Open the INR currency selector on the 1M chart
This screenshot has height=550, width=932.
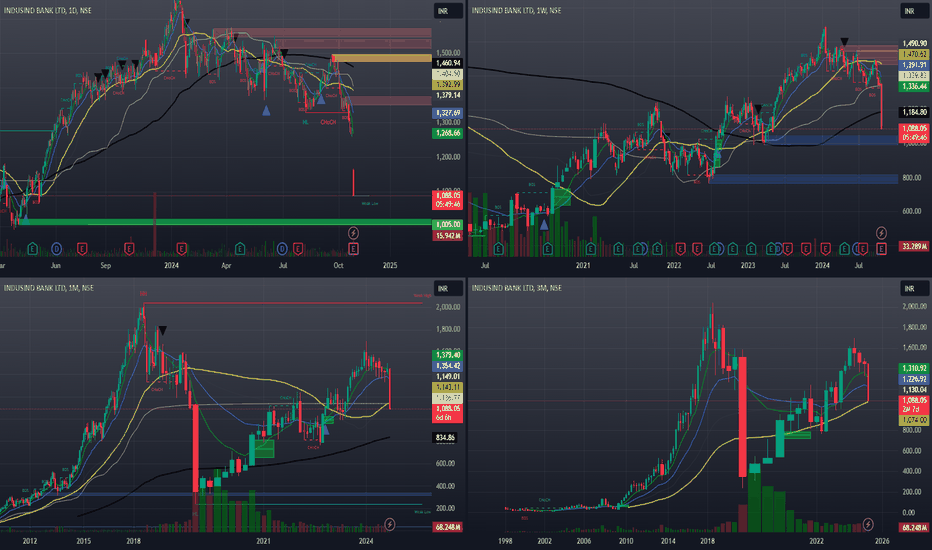[447, 288]
